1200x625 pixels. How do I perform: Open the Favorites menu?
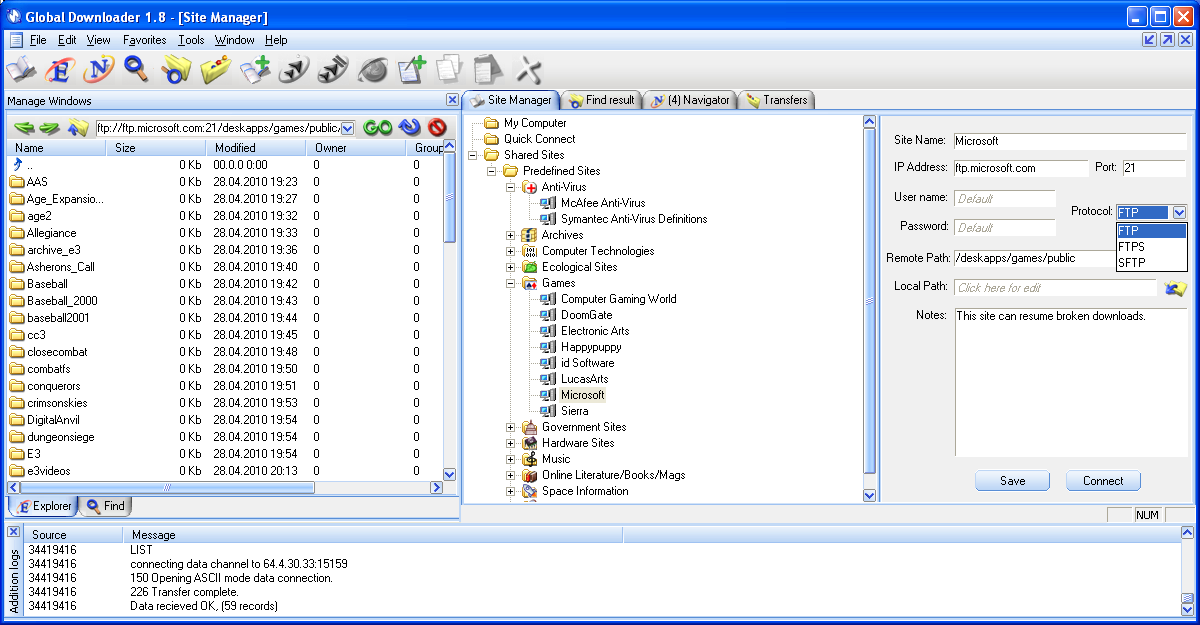[144, 40]
